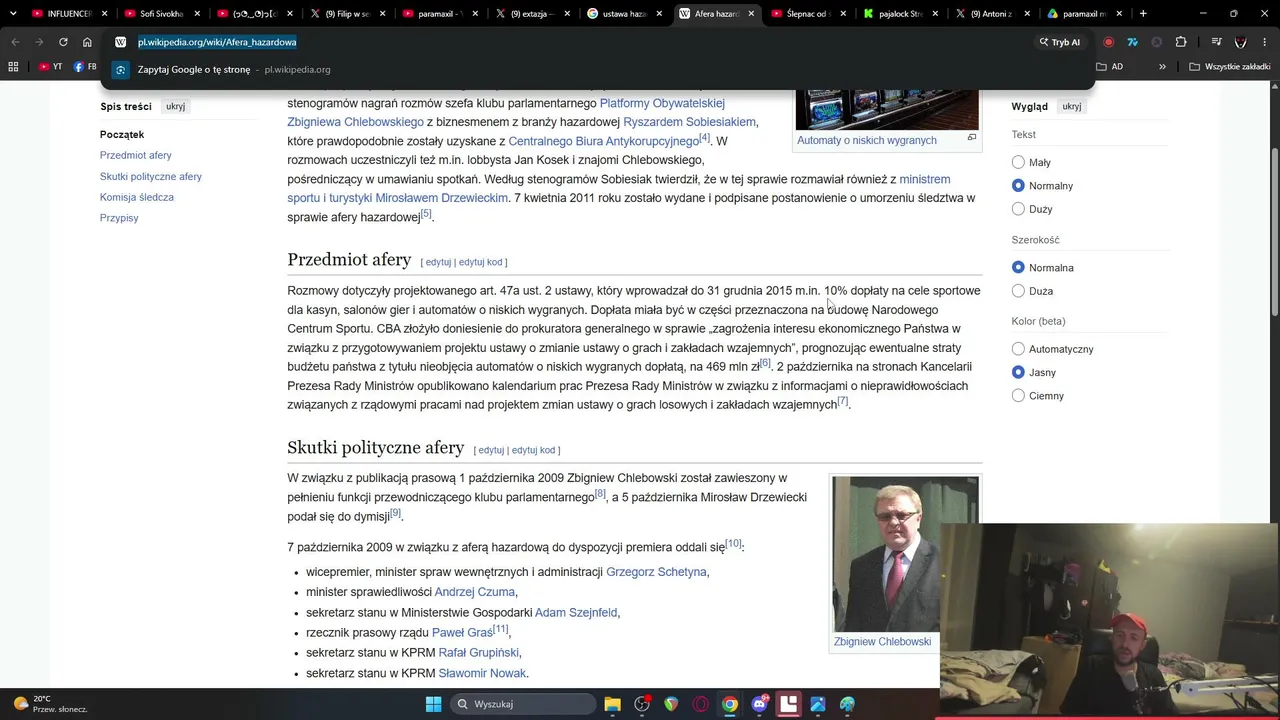1280x720 pixels.
Task: Open the Windows Start menu
Action: click(x=433, y=704)
